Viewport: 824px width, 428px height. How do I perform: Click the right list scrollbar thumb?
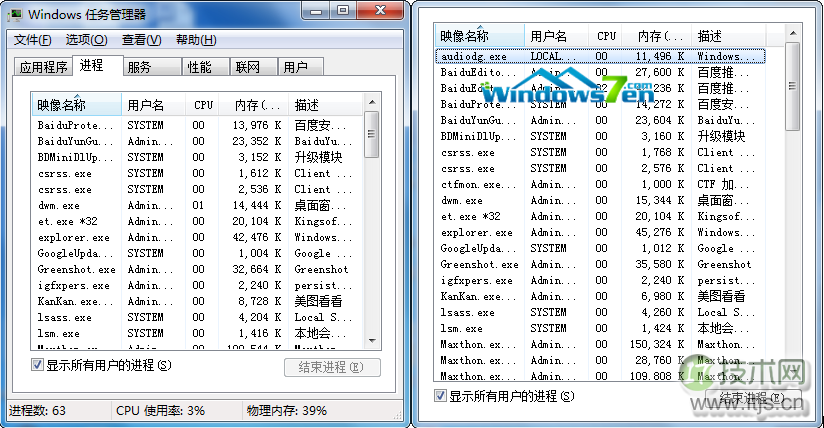pos(792,86)
